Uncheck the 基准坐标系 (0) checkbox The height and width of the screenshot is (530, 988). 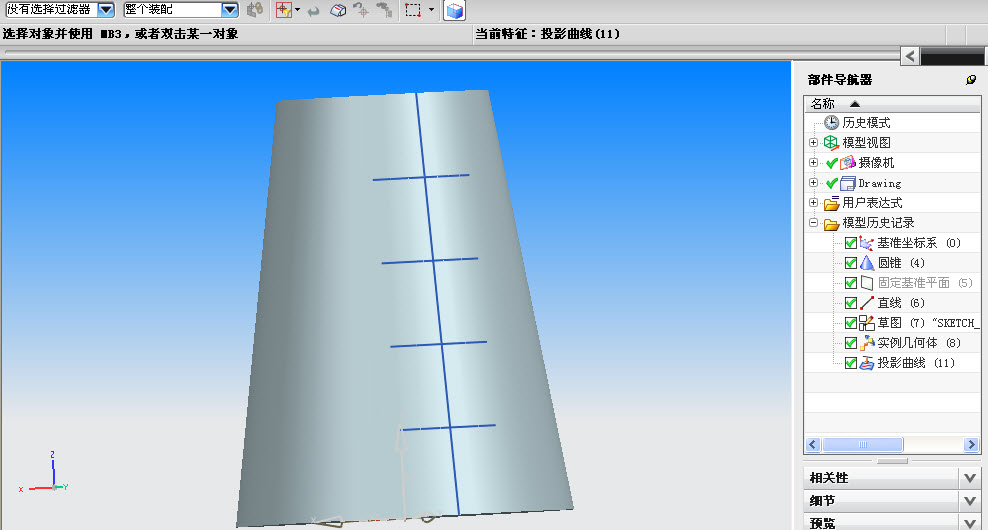pos(851,243)
